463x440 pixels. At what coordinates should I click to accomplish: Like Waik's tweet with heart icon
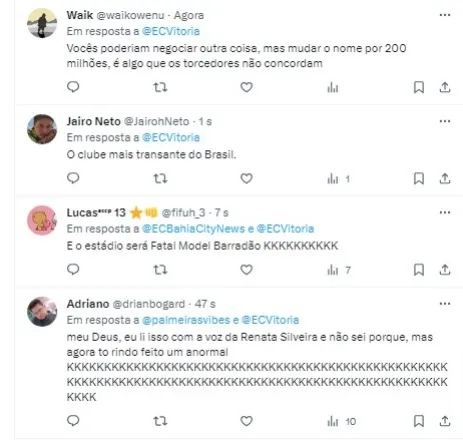point(246,87)
